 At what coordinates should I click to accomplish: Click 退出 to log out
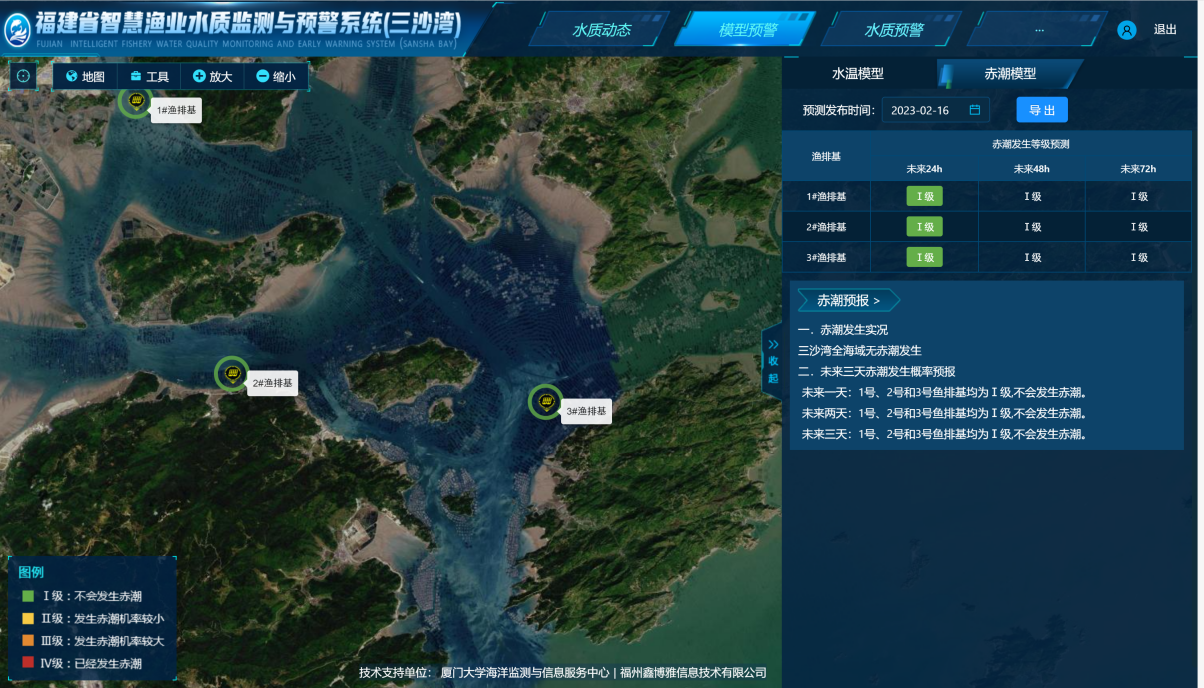point(1165,30)
